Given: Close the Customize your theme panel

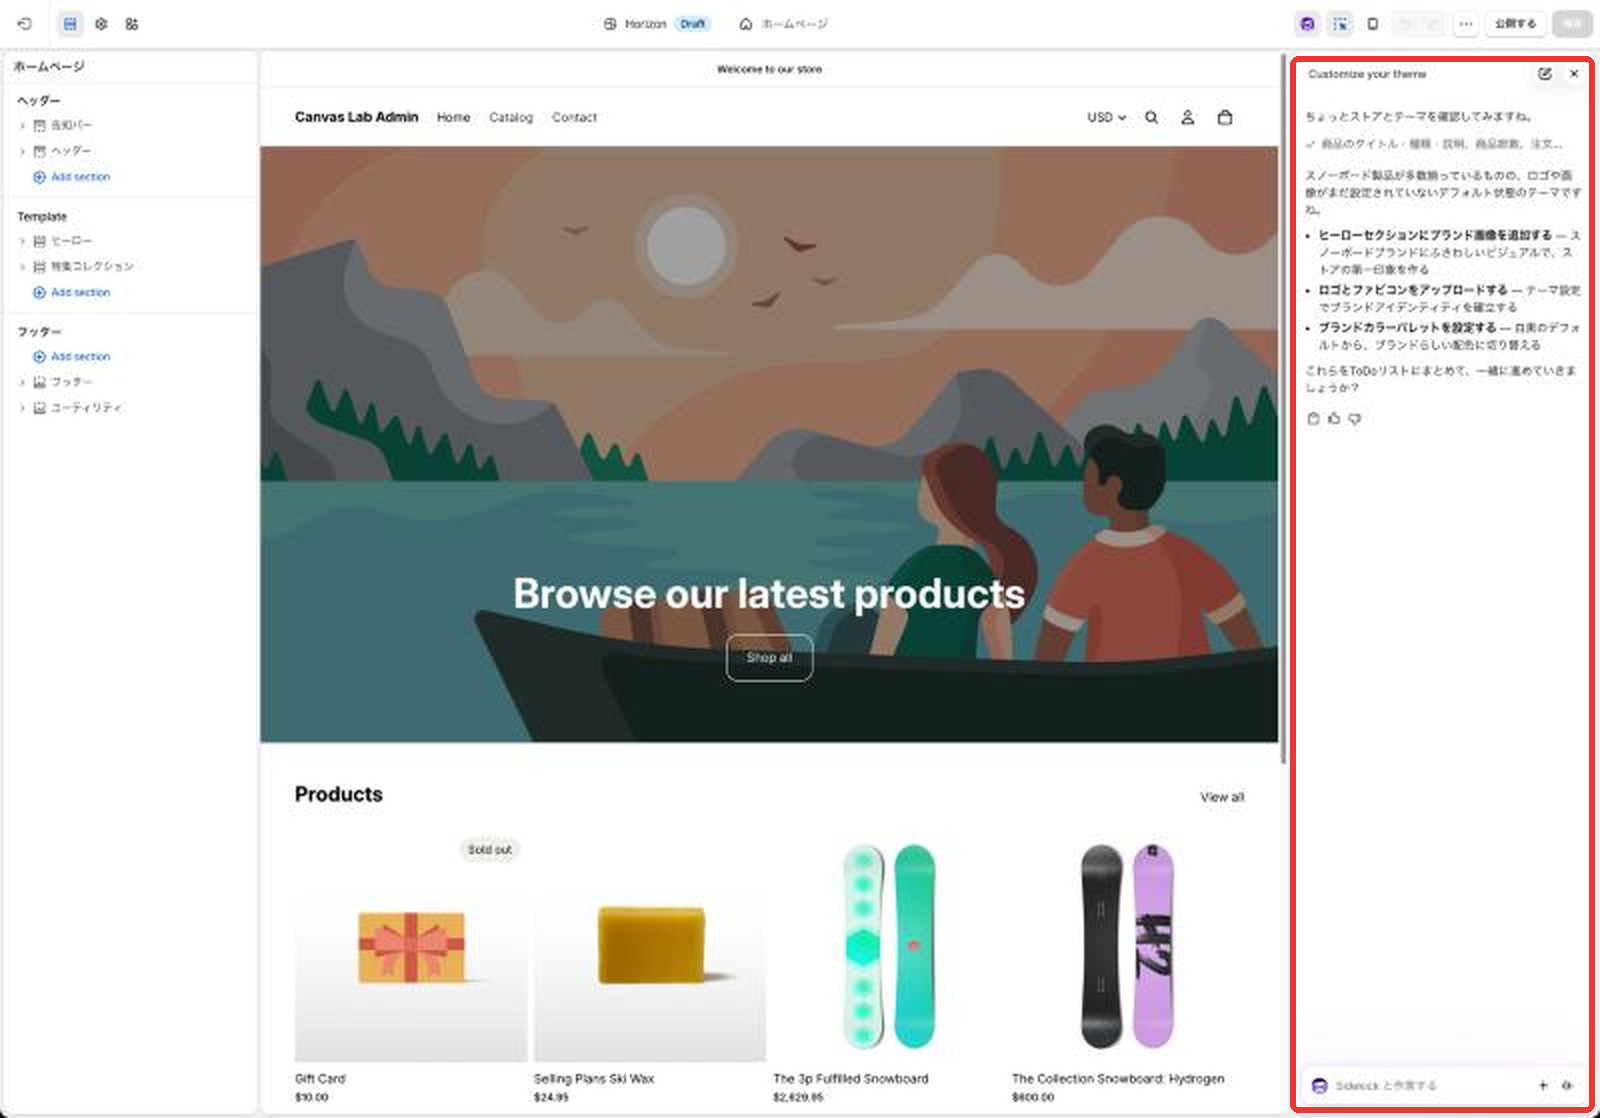Looking at the screenshot, I should coord(1574,74).
